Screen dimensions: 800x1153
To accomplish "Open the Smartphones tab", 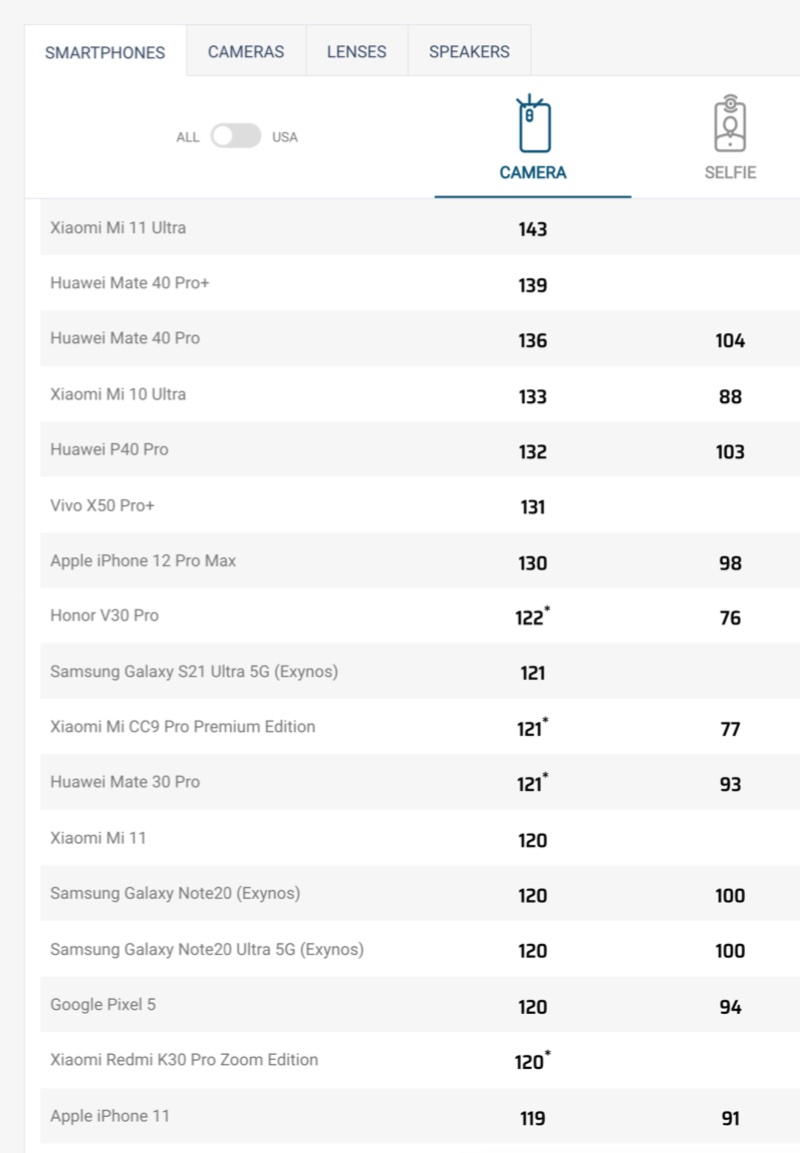I will point(105,53).
